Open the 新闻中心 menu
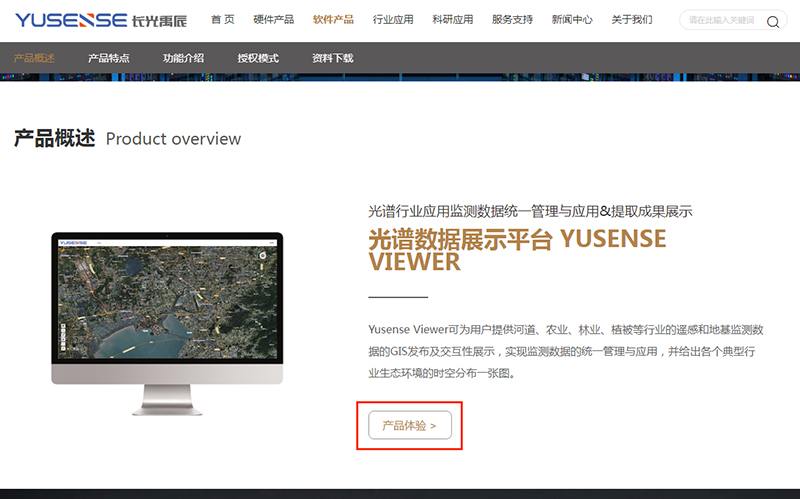 (572, 20)
